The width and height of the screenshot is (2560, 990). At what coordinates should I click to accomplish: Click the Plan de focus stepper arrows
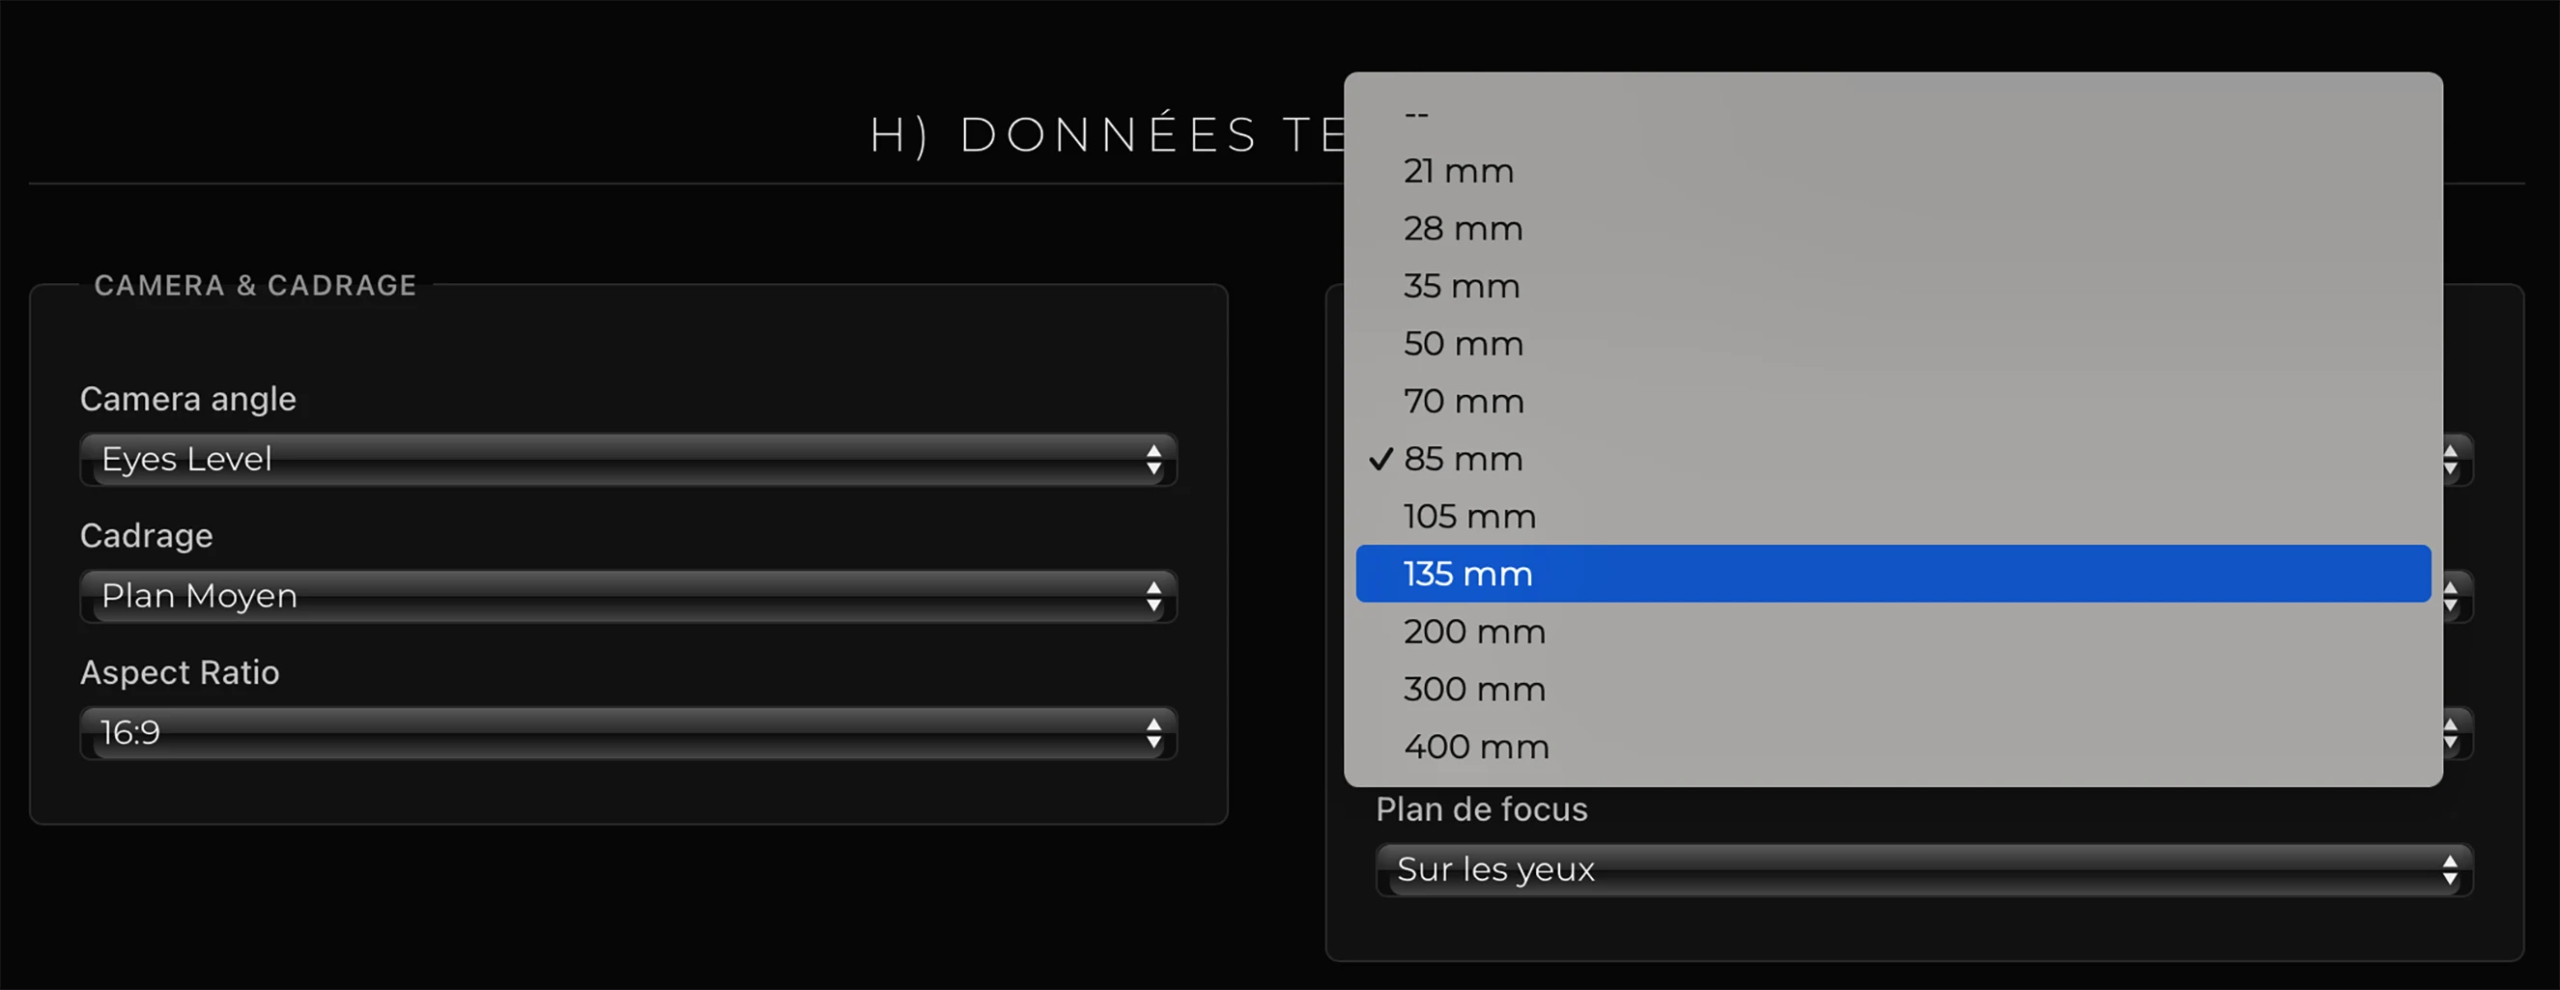2449,870
